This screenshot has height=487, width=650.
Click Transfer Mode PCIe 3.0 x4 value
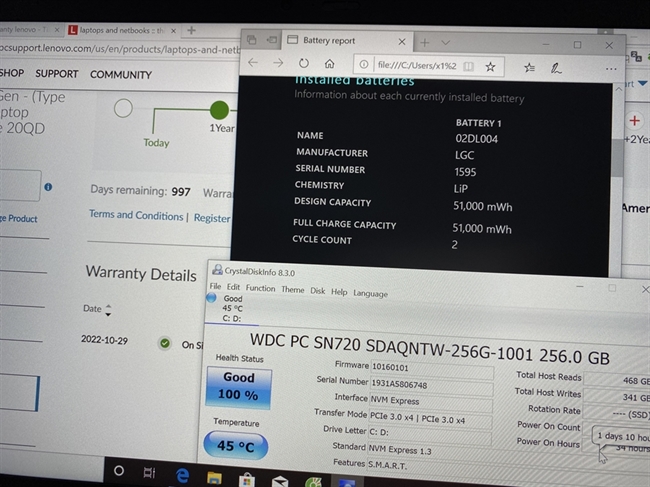(x=429, y=419)
